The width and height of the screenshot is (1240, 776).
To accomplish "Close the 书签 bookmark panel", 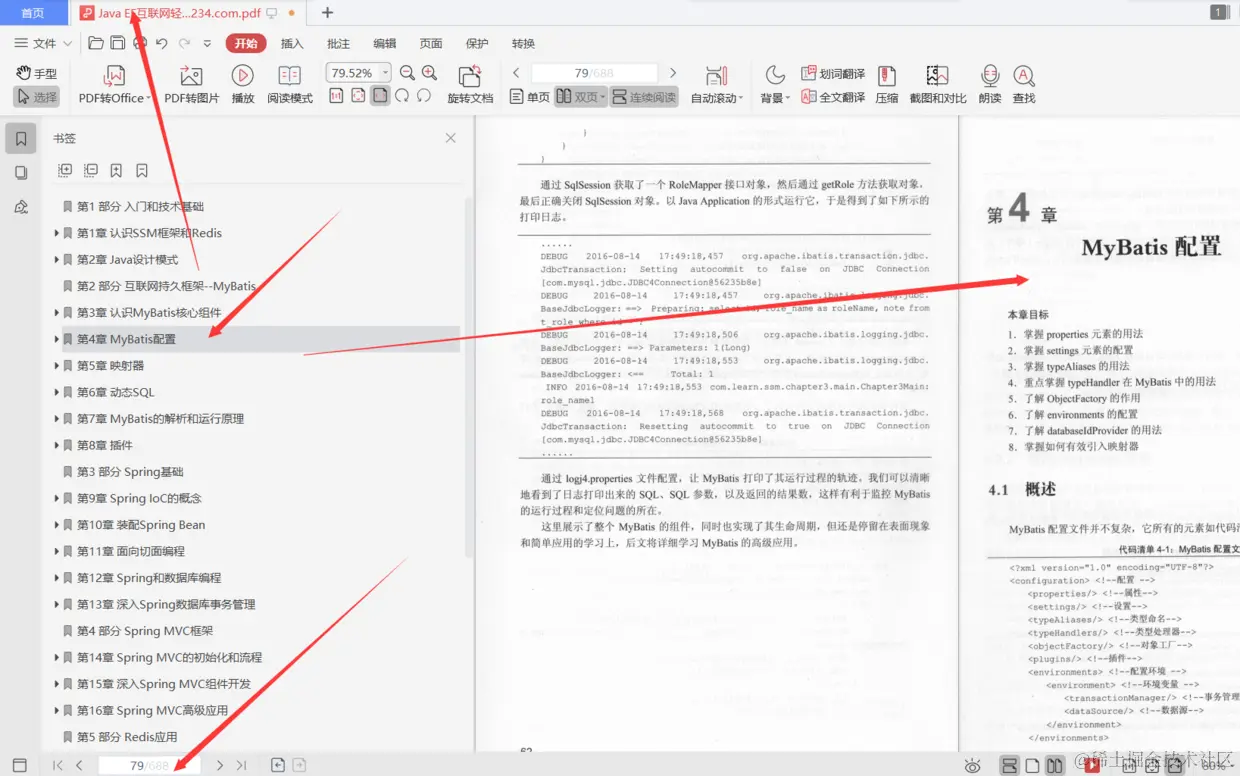I will click(x=450, y=138).
